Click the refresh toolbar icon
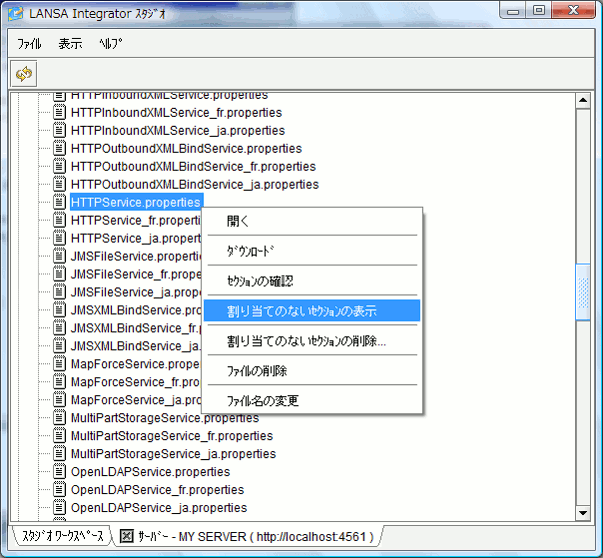603x558 pixels. point(23,73)
